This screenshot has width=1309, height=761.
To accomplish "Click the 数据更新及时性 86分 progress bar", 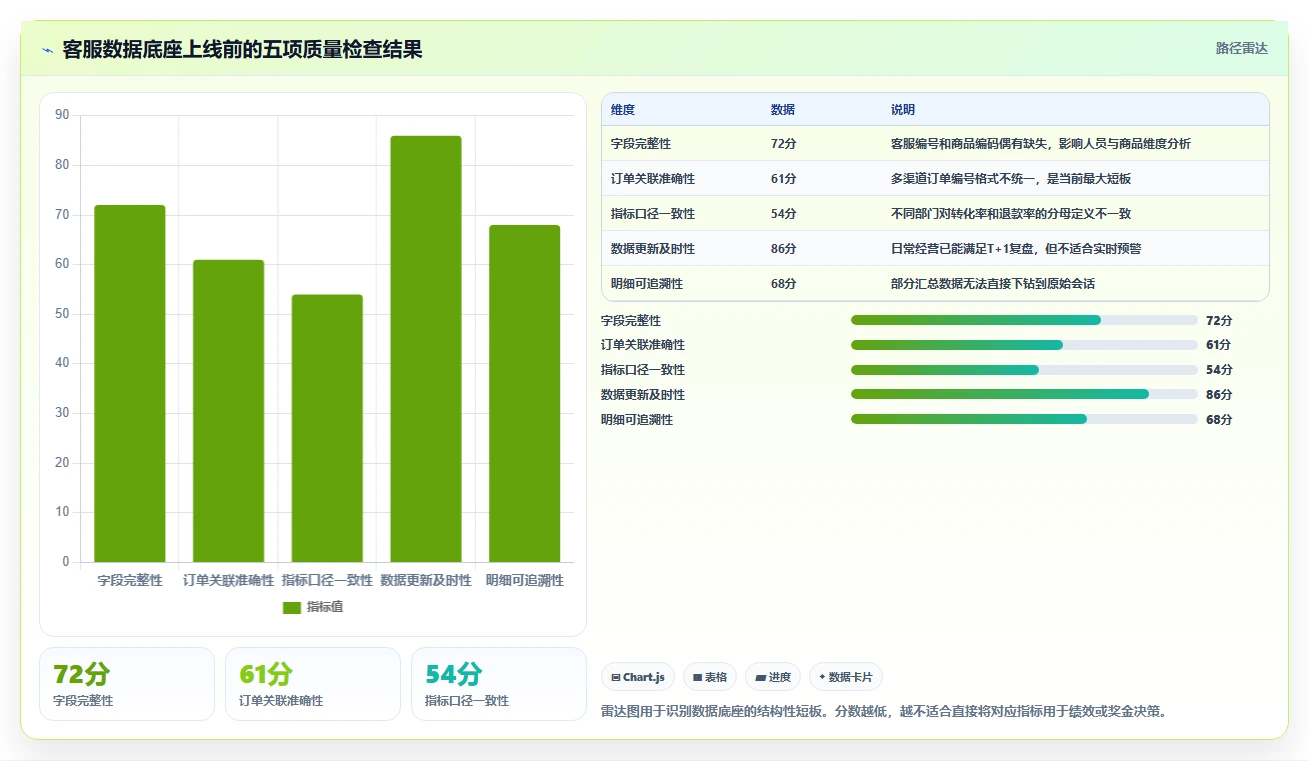I will tap(1024, 395).
